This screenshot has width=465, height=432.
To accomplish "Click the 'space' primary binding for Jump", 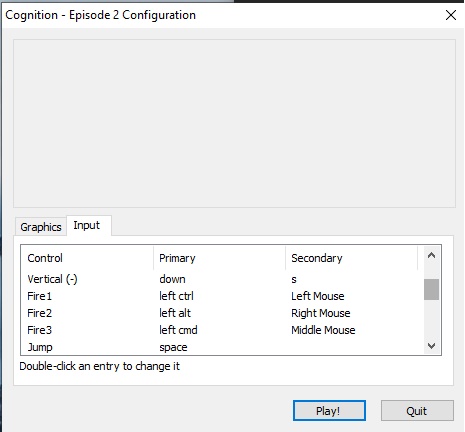I will coord(173,347).
